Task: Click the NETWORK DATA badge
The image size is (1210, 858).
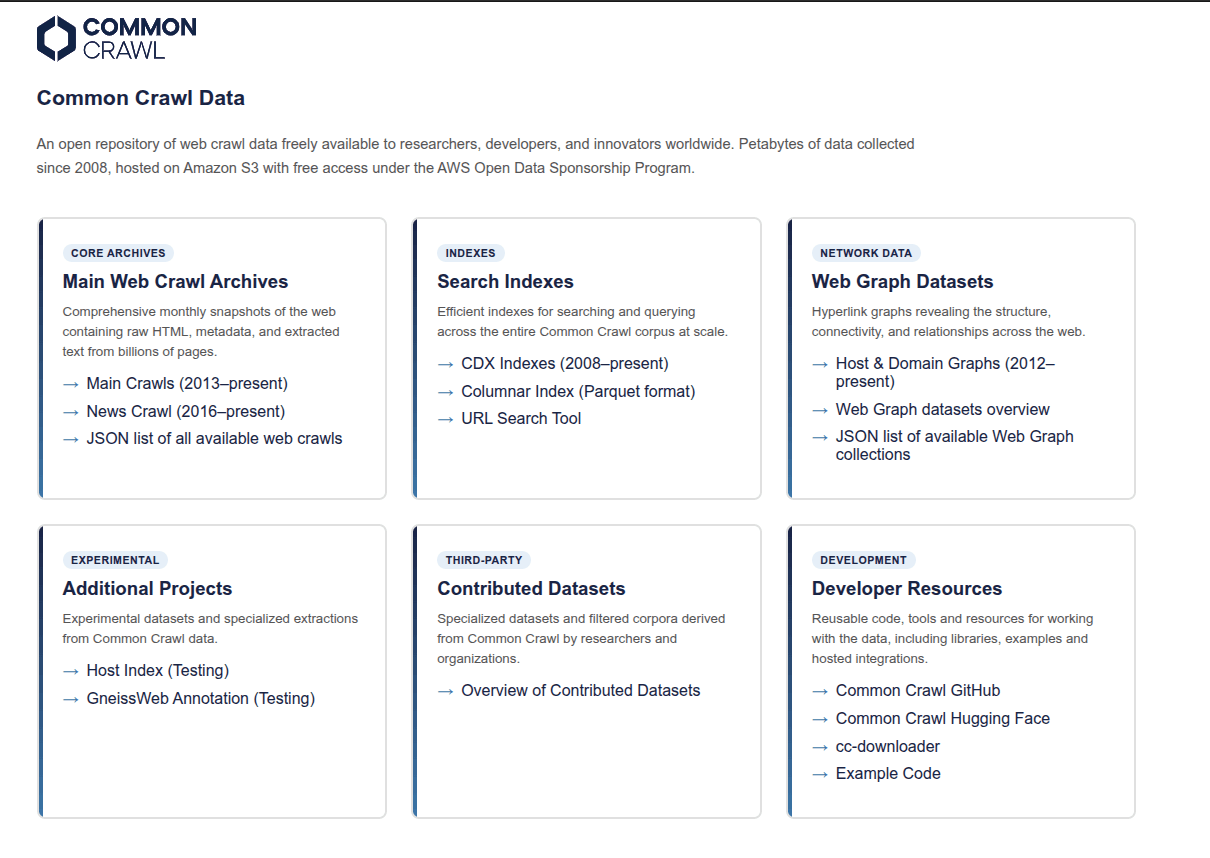Action: tap(866, 253)
